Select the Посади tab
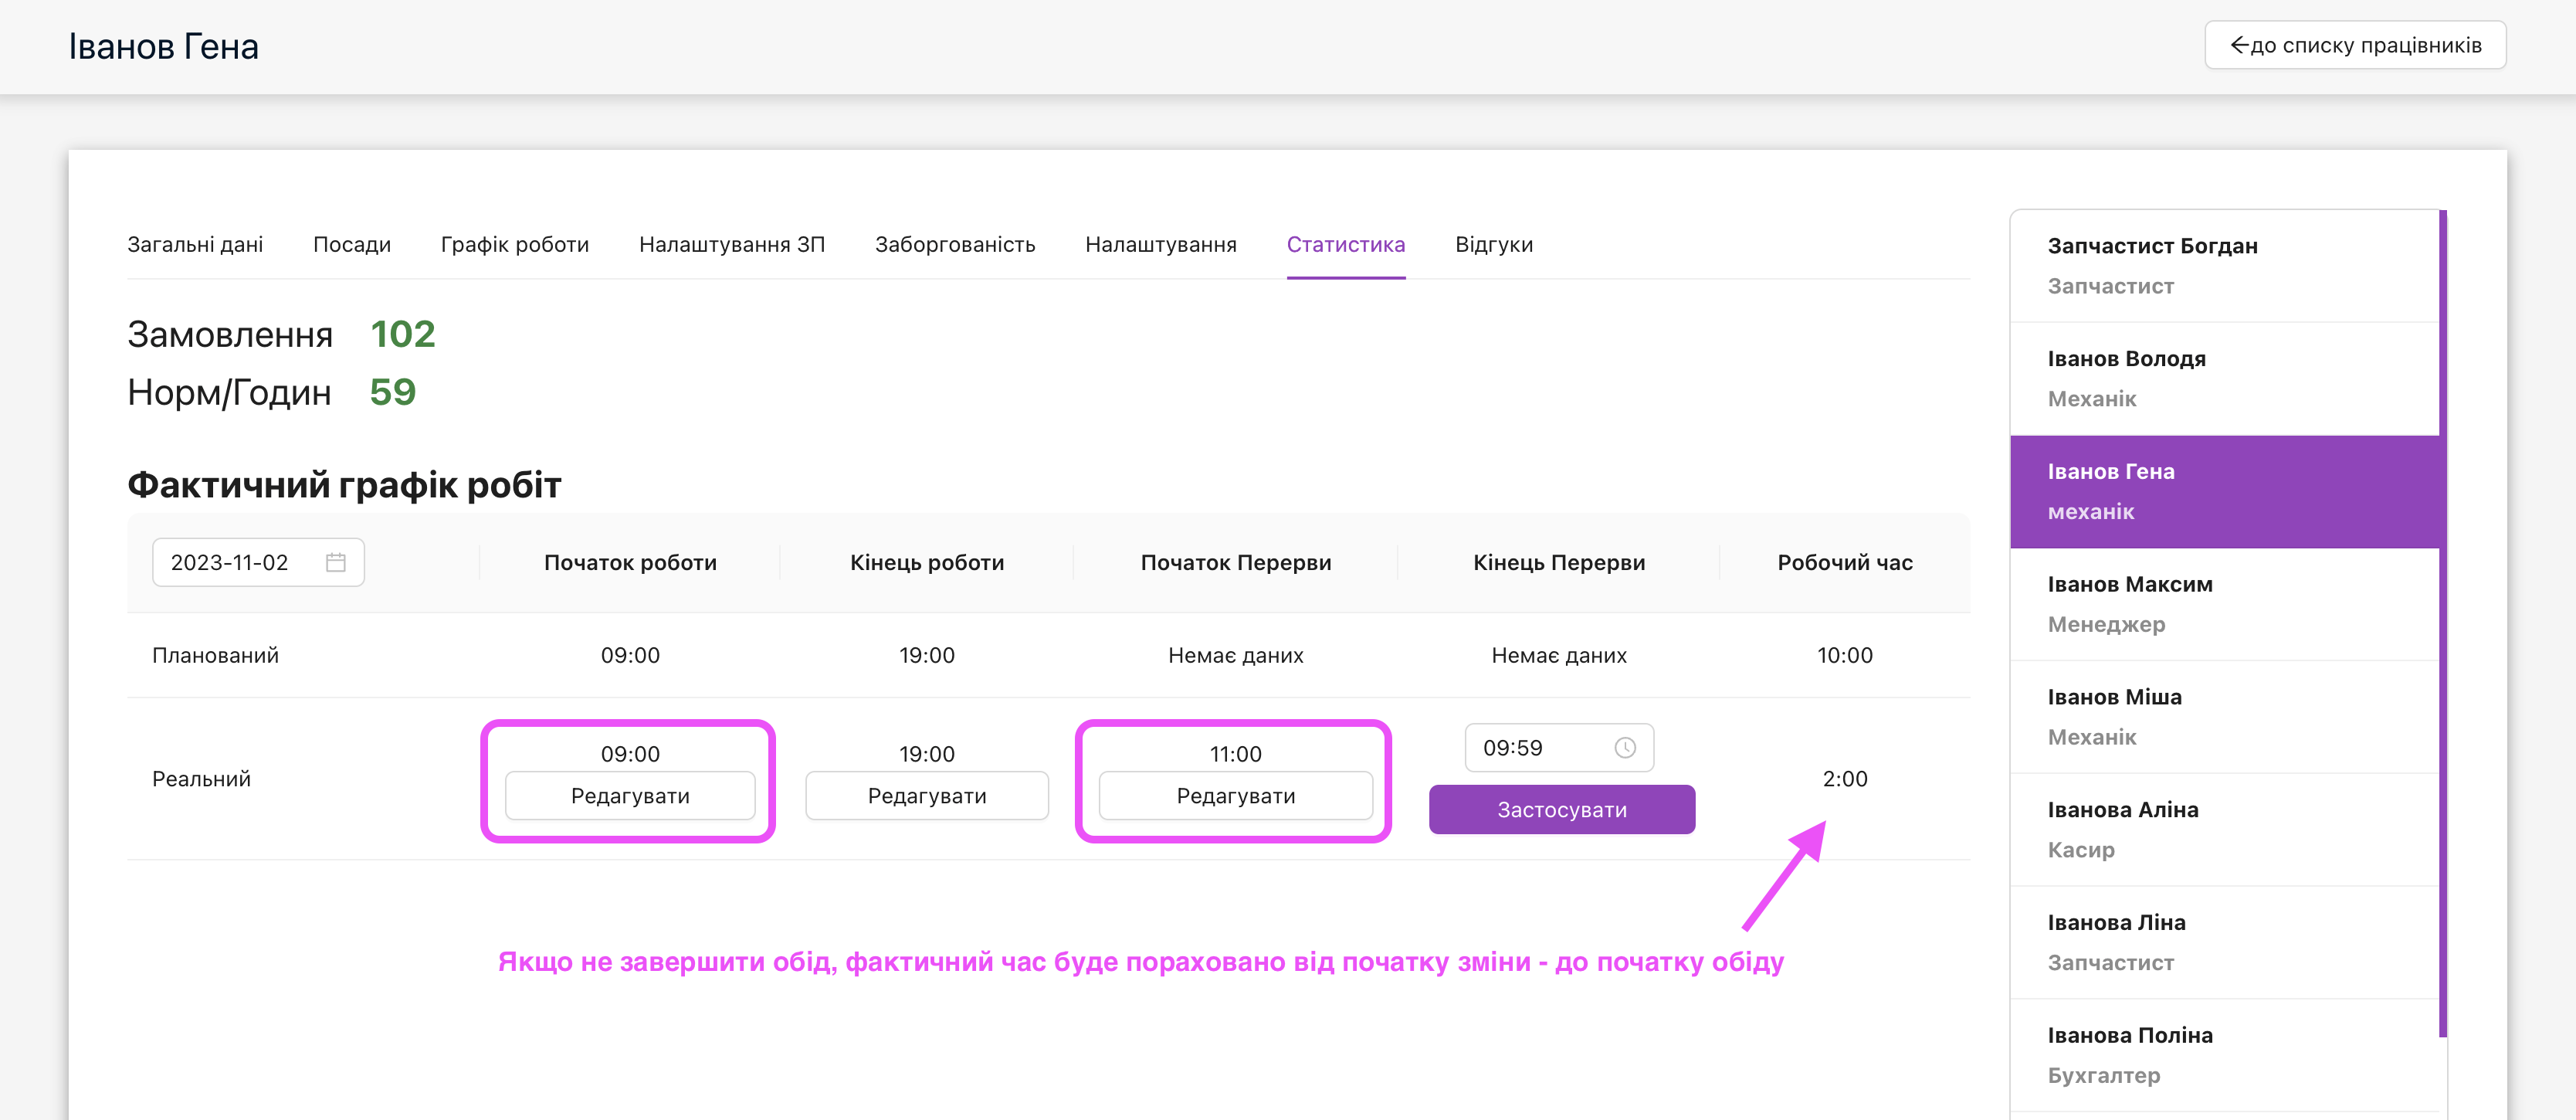The image size is (2576, 1120). pos(351,245)
